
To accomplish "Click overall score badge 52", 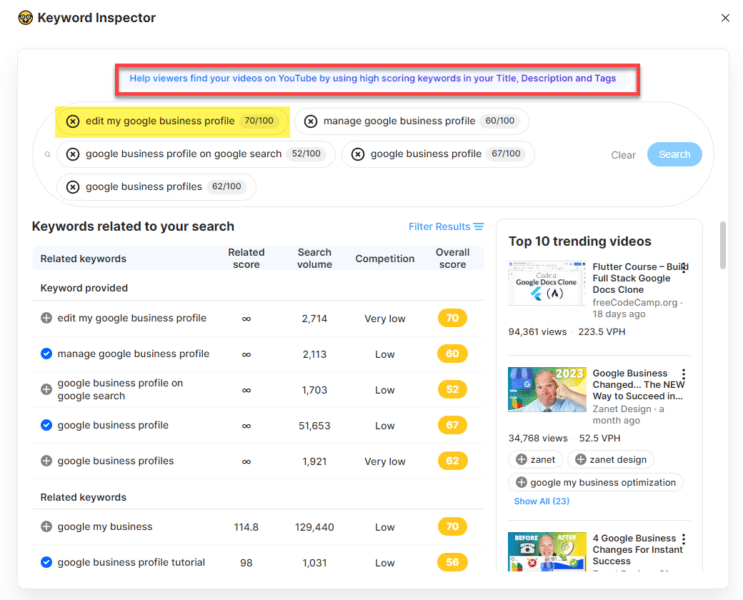I will (x=453, y=390).
